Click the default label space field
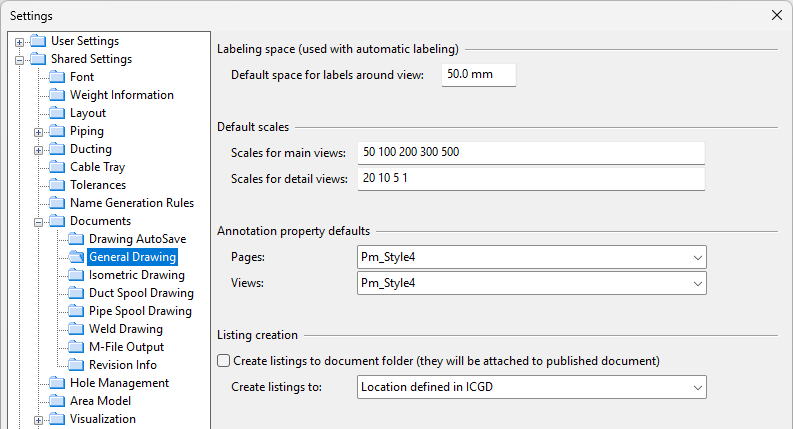The image size is (793, 429). click(478, 75)
